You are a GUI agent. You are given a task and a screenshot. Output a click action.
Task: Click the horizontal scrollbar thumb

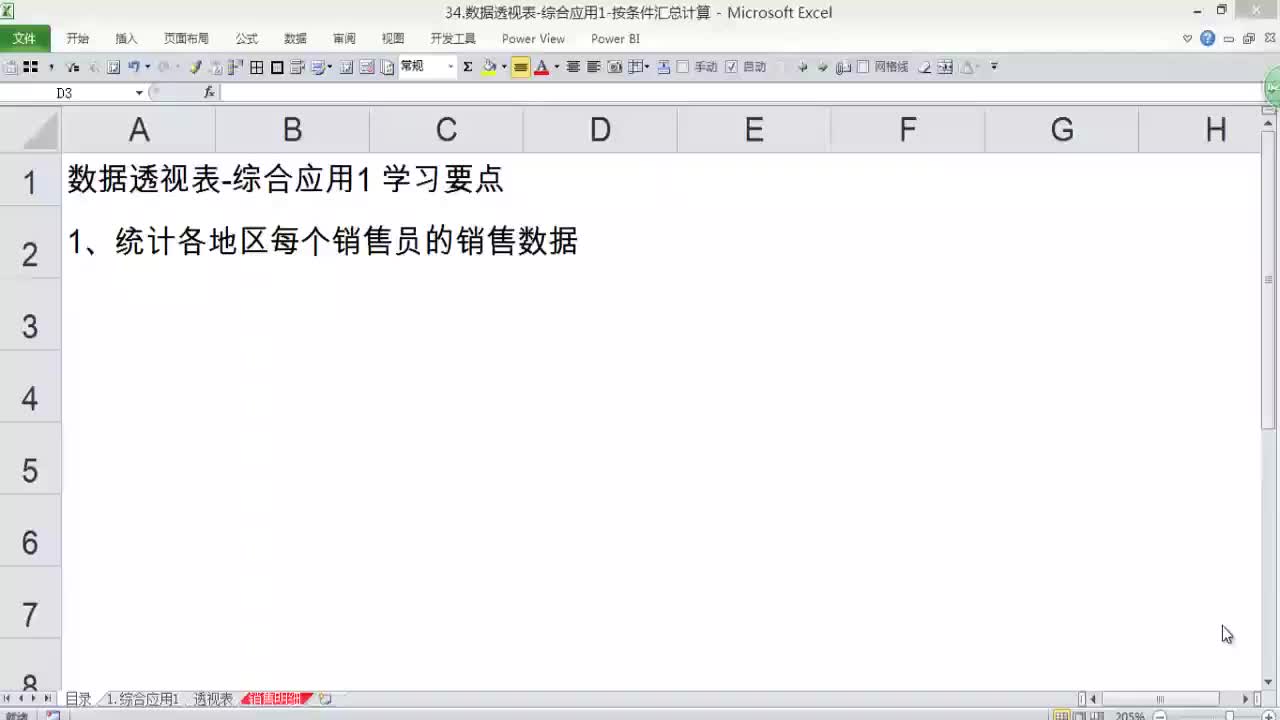[x=1161, y=699]
